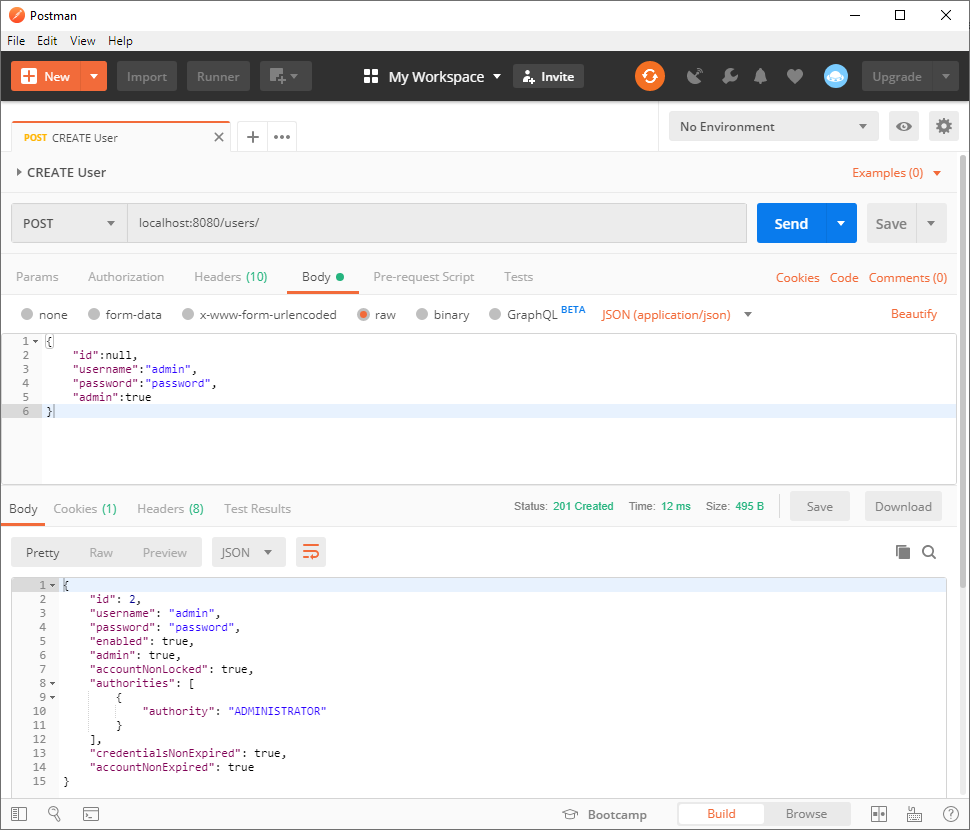Viewport: 970px width, 830px height.
Task: Switch to the Pre-request Script tab
Action: (423, 277)
